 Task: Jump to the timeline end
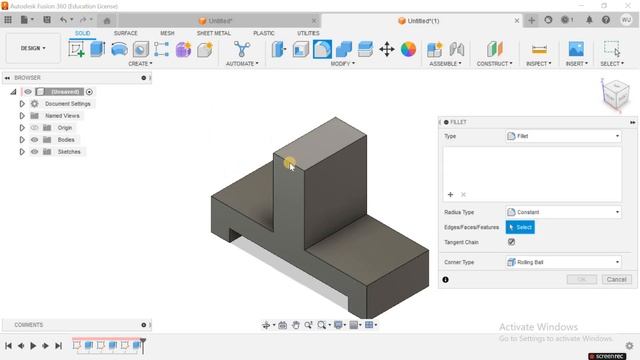tap(58, 346)
